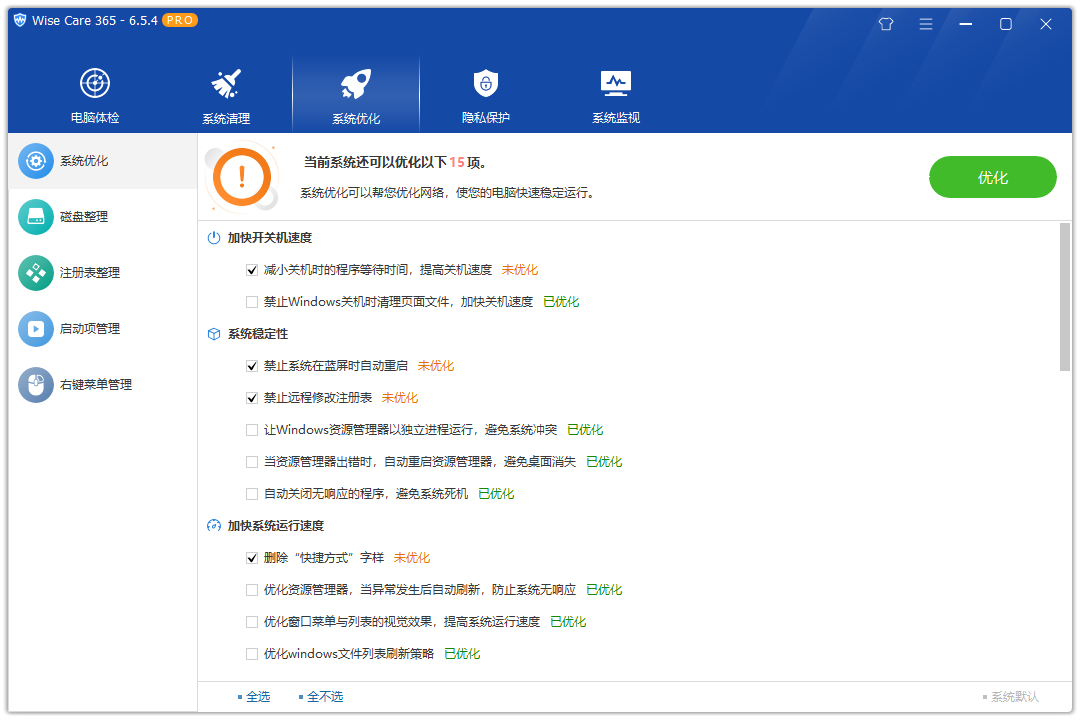The height and width of the screenshot is (720, 1080).
Task: Switch to the 注册表整理 sidebar item
Action: click(103, 273)
